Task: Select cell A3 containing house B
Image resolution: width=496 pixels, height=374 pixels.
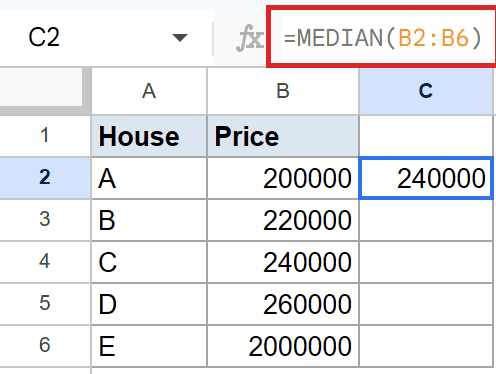Action: [x=149, y=220]
